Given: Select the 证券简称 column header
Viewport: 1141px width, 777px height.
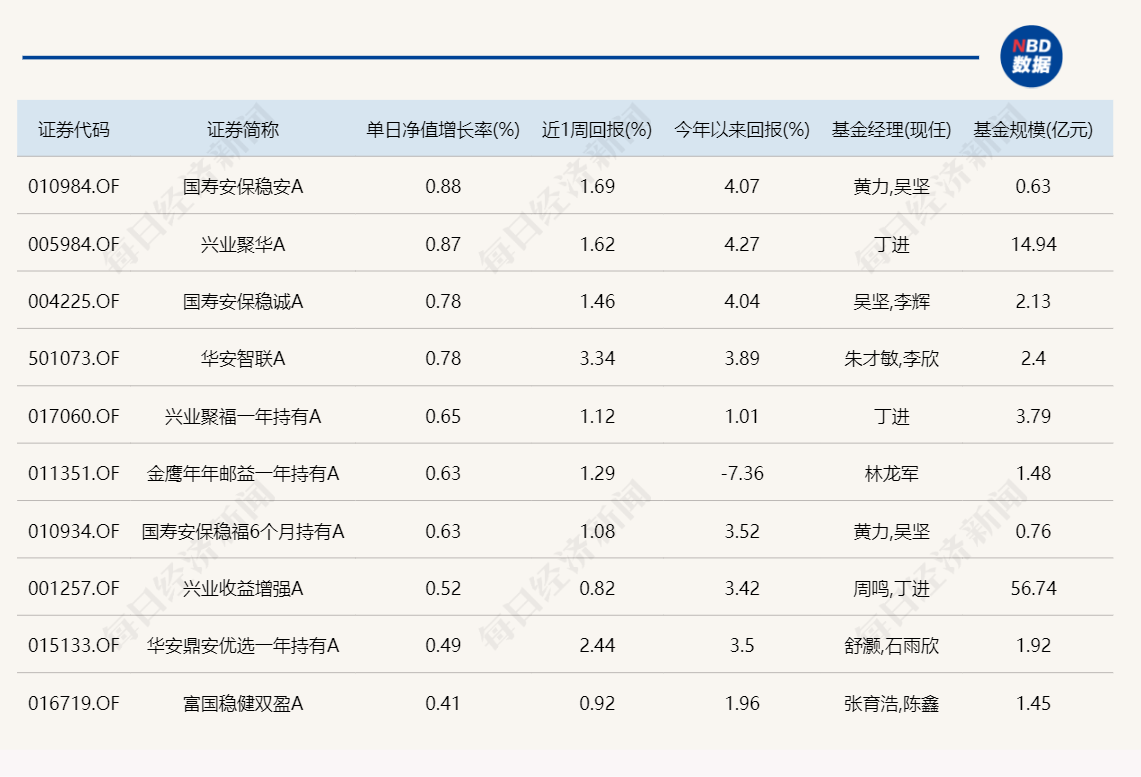Looking at the screenshot, I should (243, 130).
